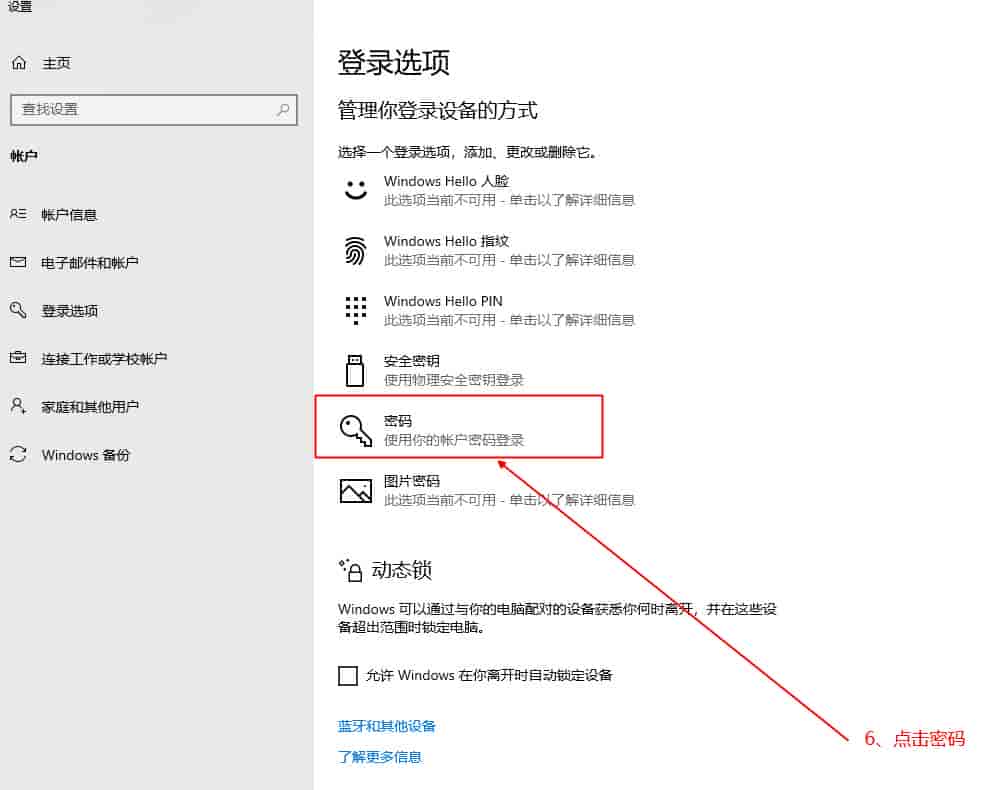Click 使用物理安全密钥登录 description text
Viewport: 989px width, 790px height.
(x=454, y=380)
